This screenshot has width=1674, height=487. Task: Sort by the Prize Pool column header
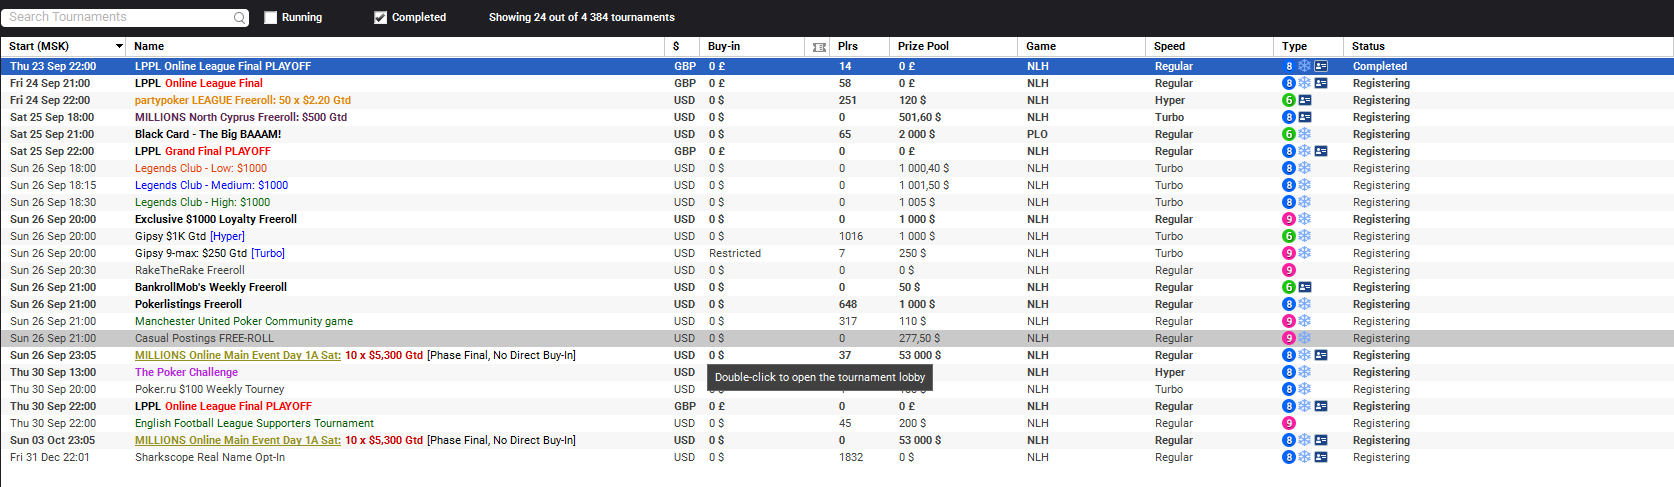[x=953, y=46]
